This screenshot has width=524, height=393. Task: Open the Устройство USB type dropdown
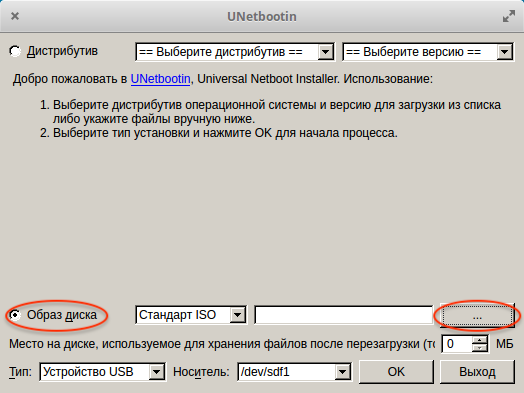coord(102,372)
